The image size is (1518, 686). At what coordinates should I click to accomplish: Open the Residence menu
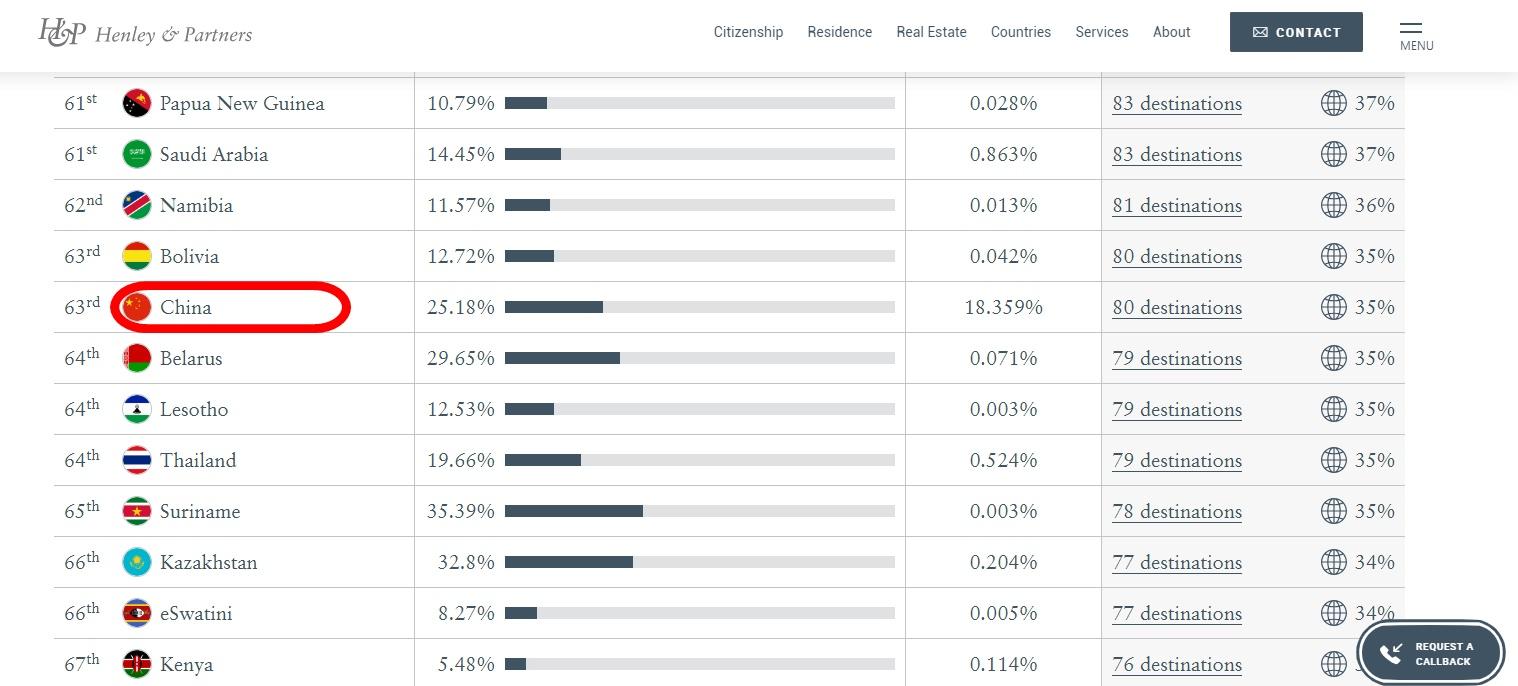coord(839,32)
